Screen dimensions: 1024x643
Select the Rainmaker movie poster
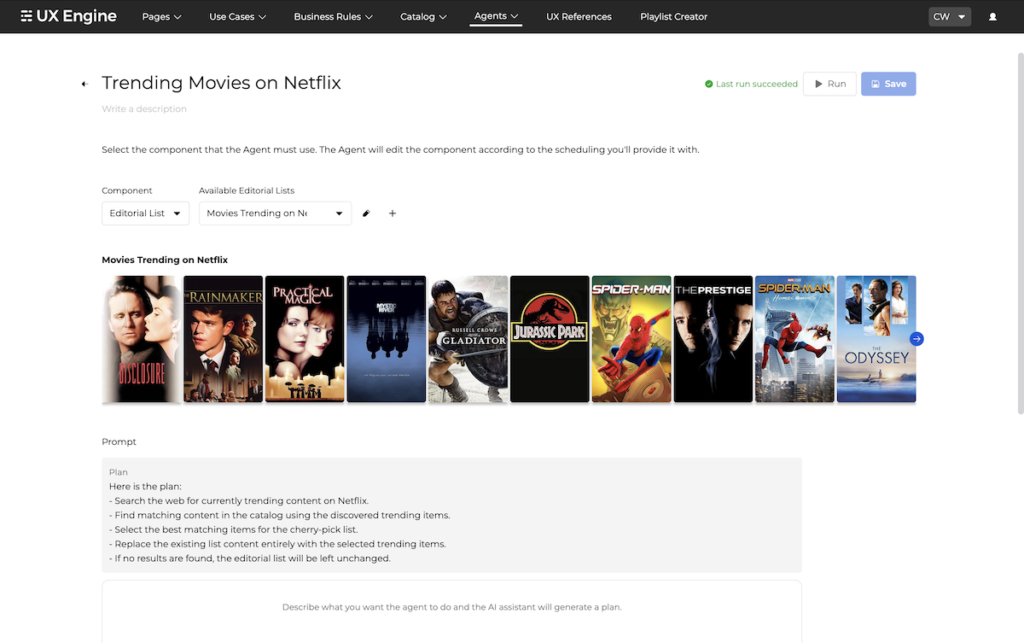(223, 339)
